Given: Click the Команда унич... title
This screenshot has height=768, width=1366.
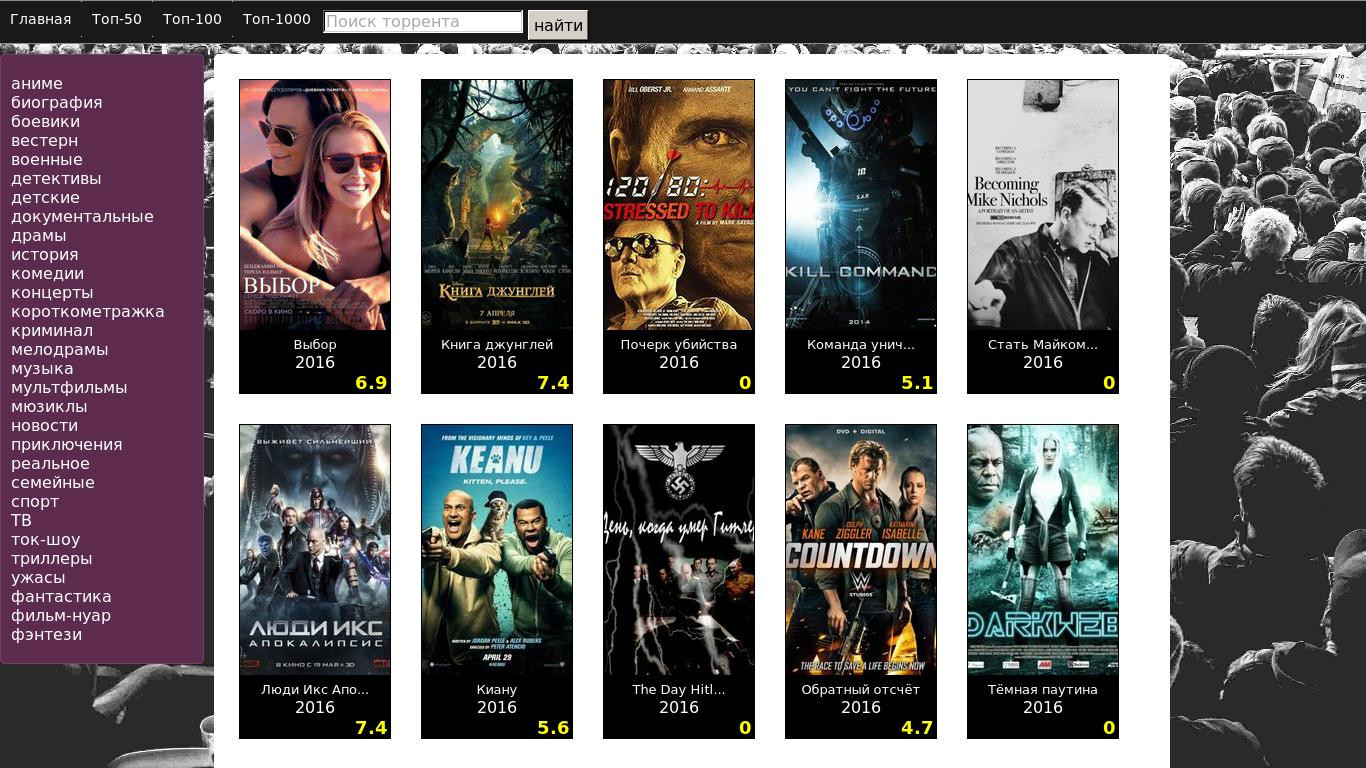Looking at the screenshot, I should [x=861, y=345].
